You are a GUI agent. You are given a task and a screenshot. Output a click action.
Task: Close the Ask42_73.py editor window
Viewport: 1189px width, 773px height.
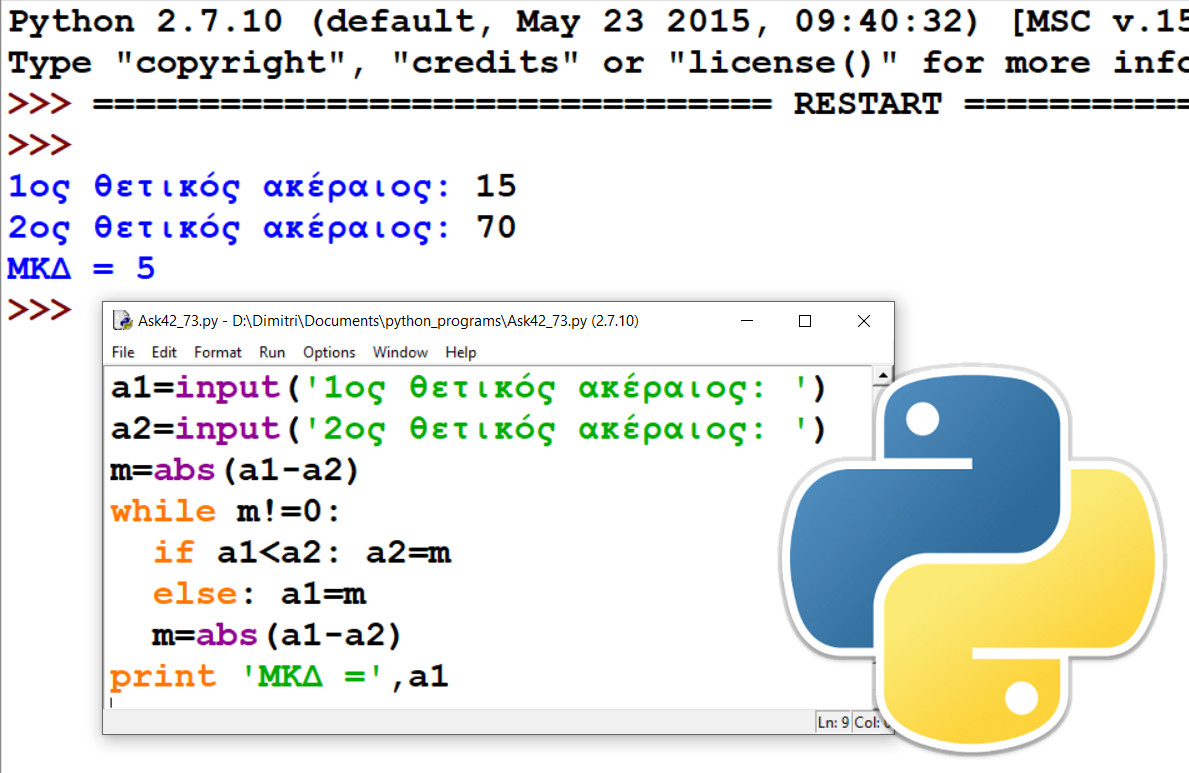coord(864,321)
